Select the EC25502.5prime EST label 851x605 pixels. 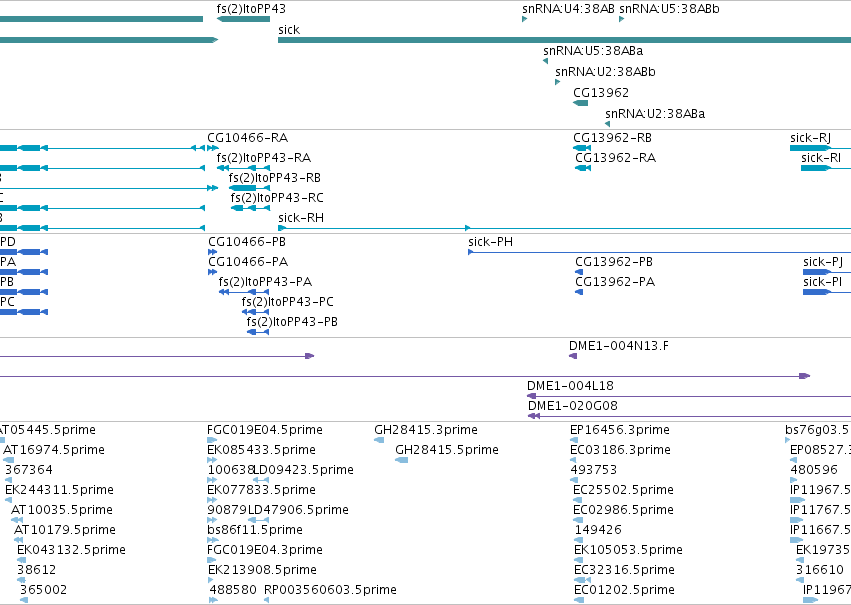pyautogui.click(x=624, y=491)
